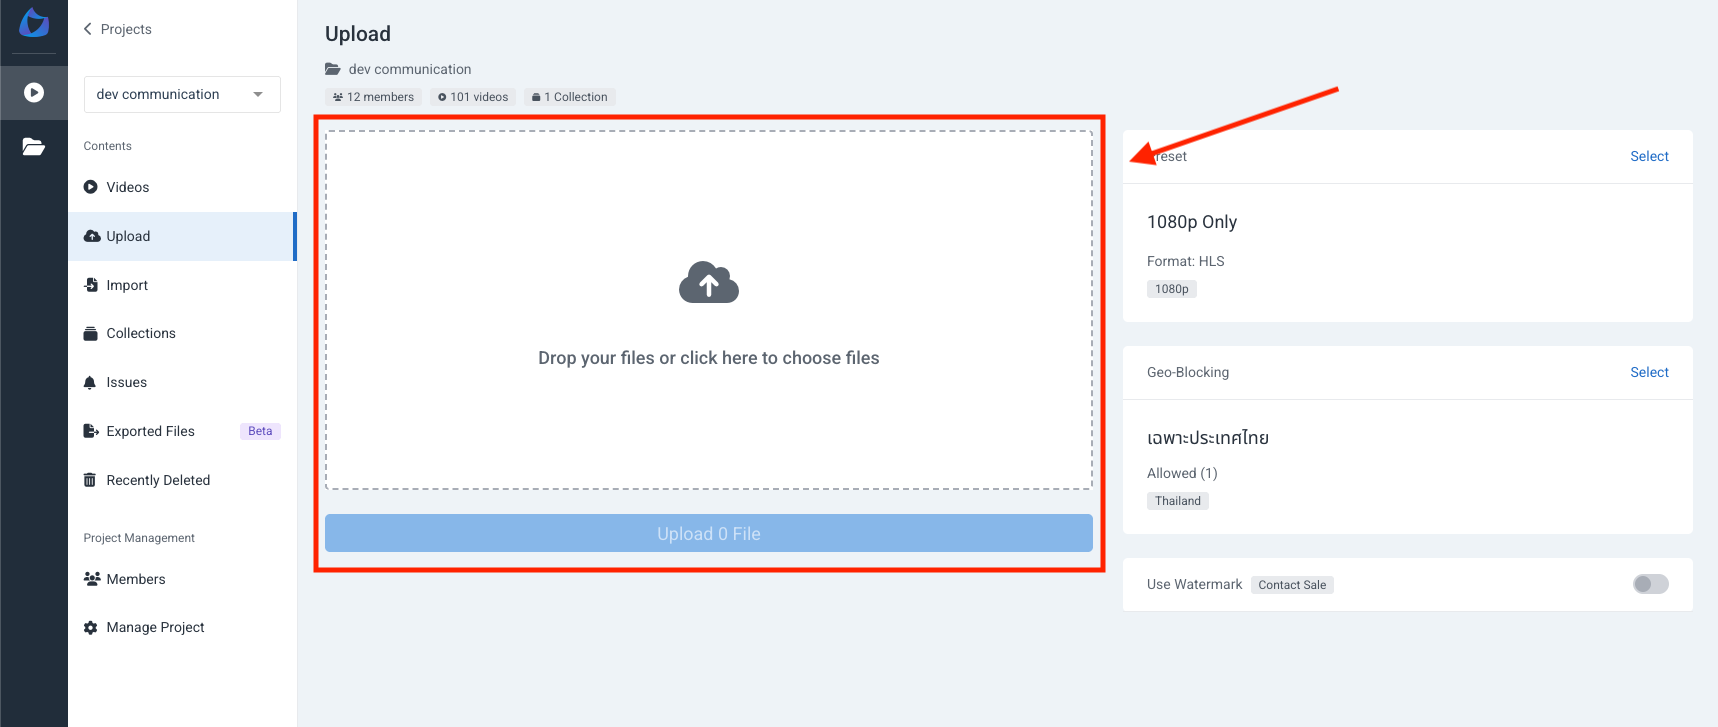Open the folder icon in left rail
The image size is (1718, 727).
(x=34, y=147)
